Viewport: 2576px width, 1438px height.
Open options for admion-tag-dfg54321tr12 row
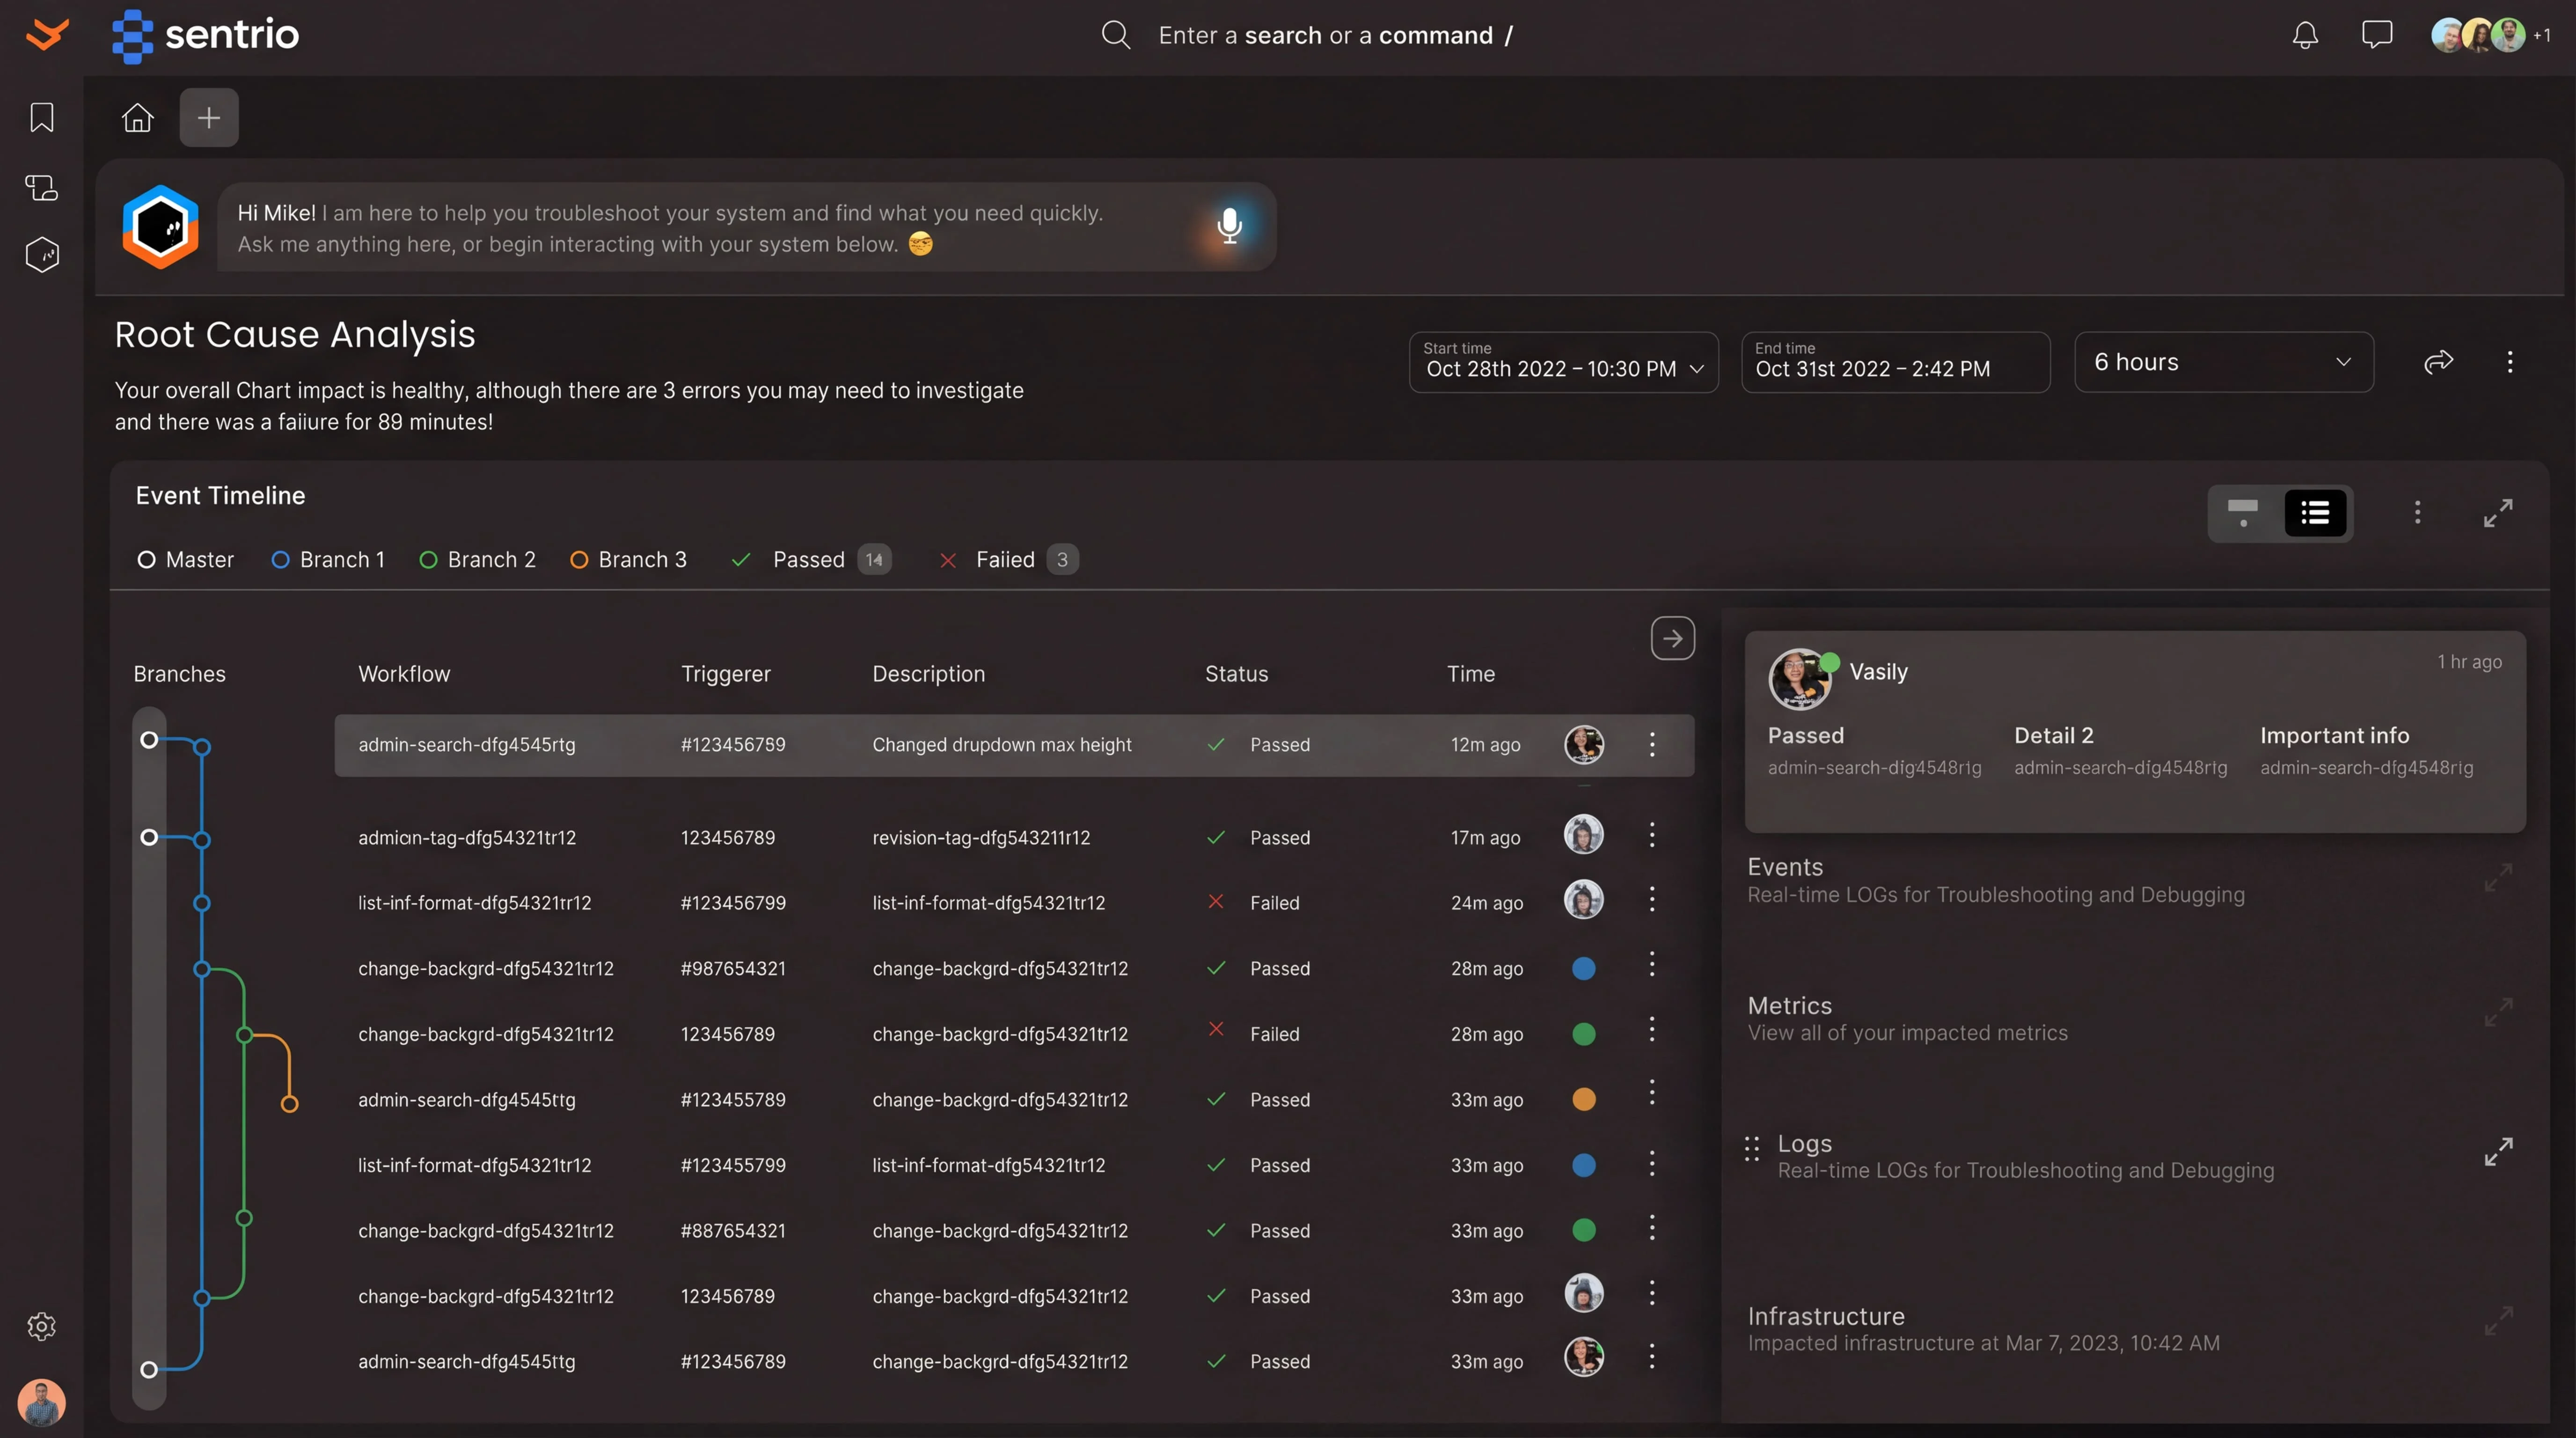pos(1652,835)
